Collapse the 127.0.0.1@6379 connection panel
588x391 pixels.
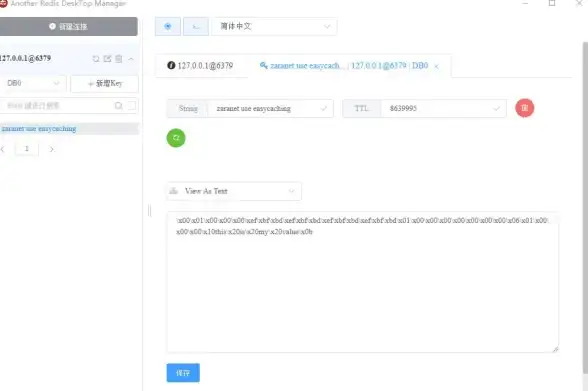click(130, 59)
